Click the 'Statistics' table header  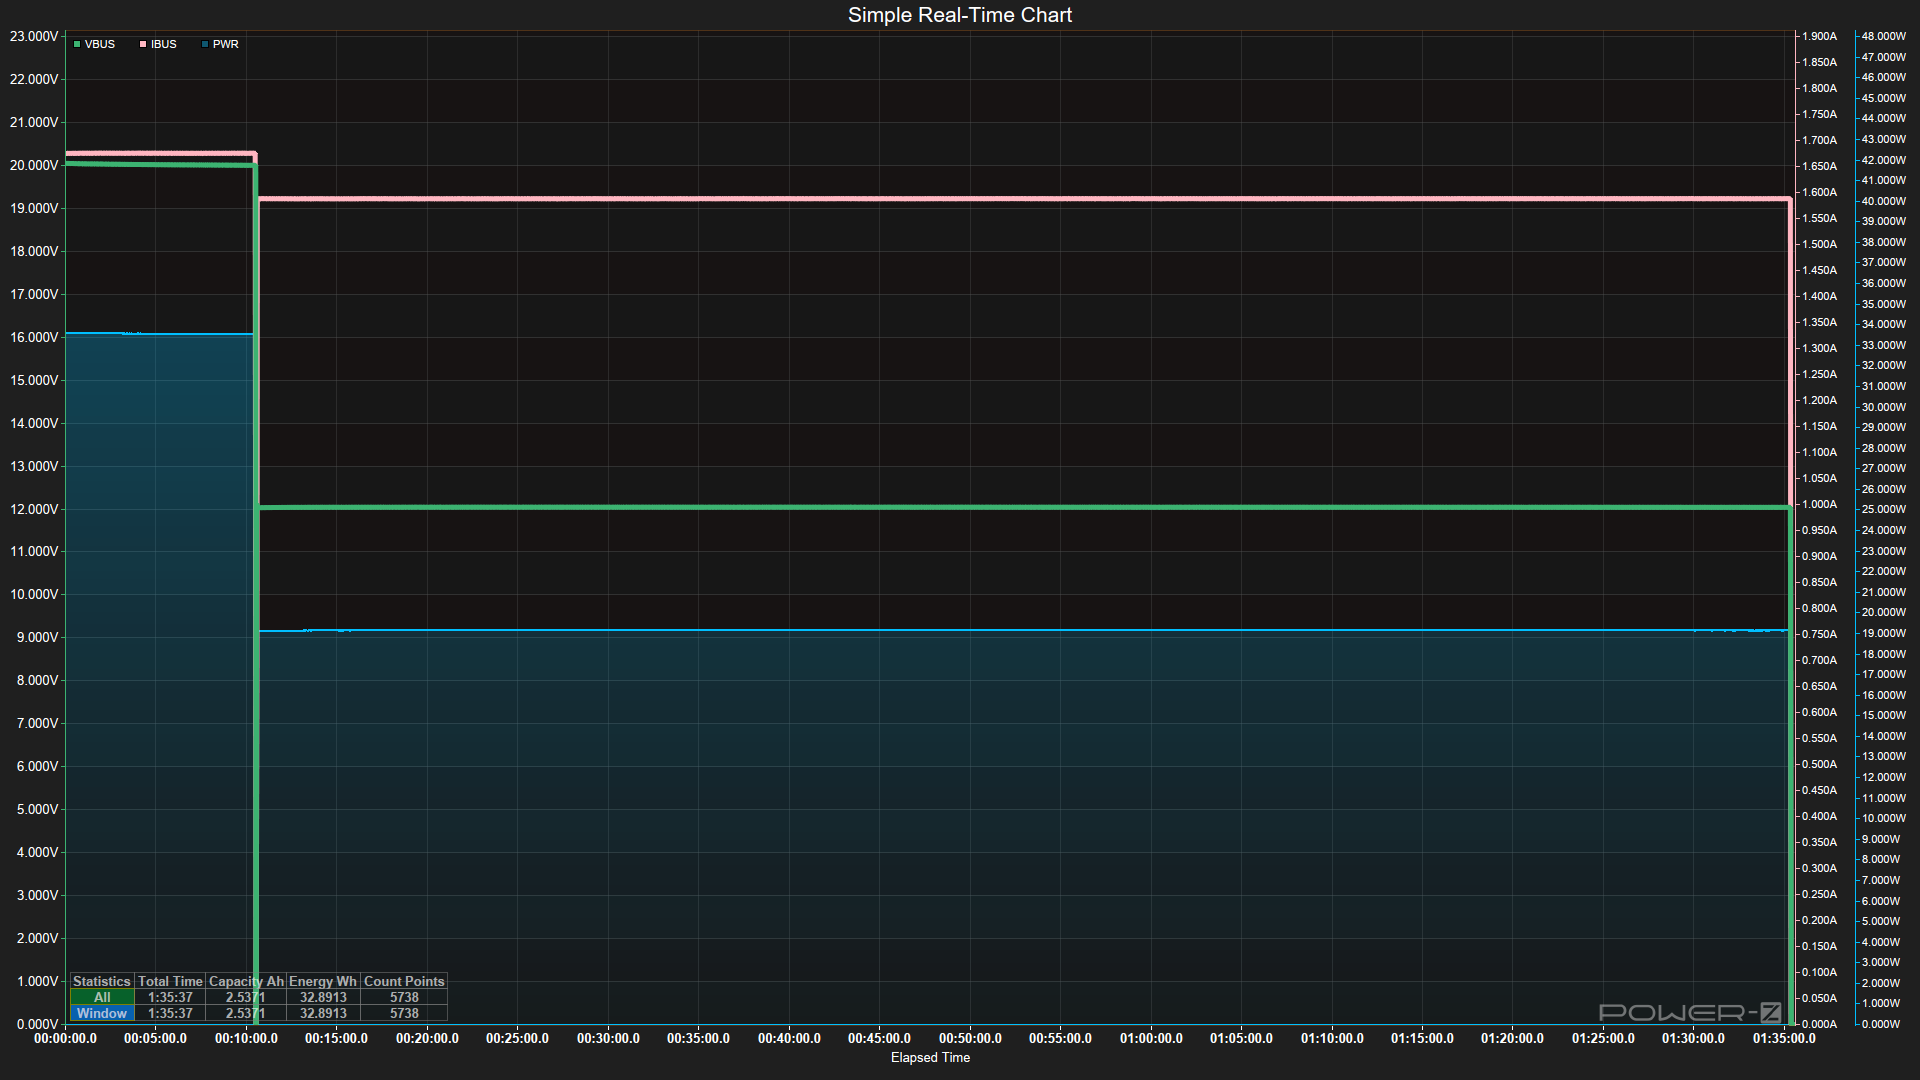tap(102, 981)
